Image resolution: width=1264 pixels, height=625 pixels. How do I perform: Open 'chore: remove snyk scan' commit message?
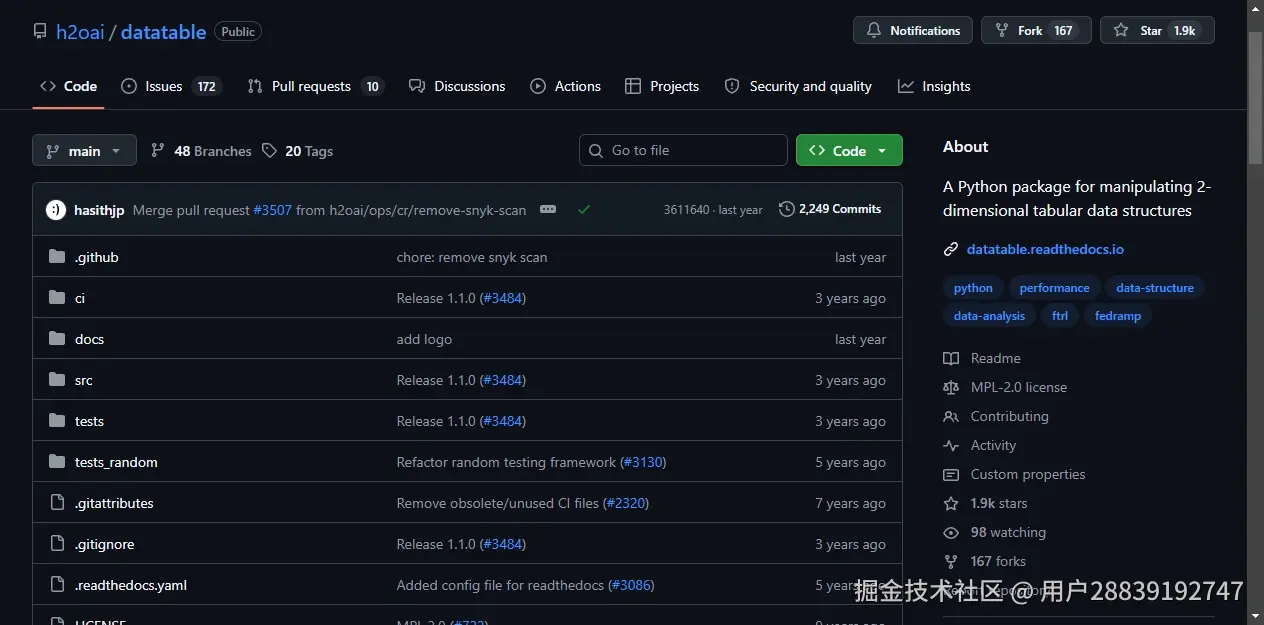pyautogui.click(x=472, y=257)
